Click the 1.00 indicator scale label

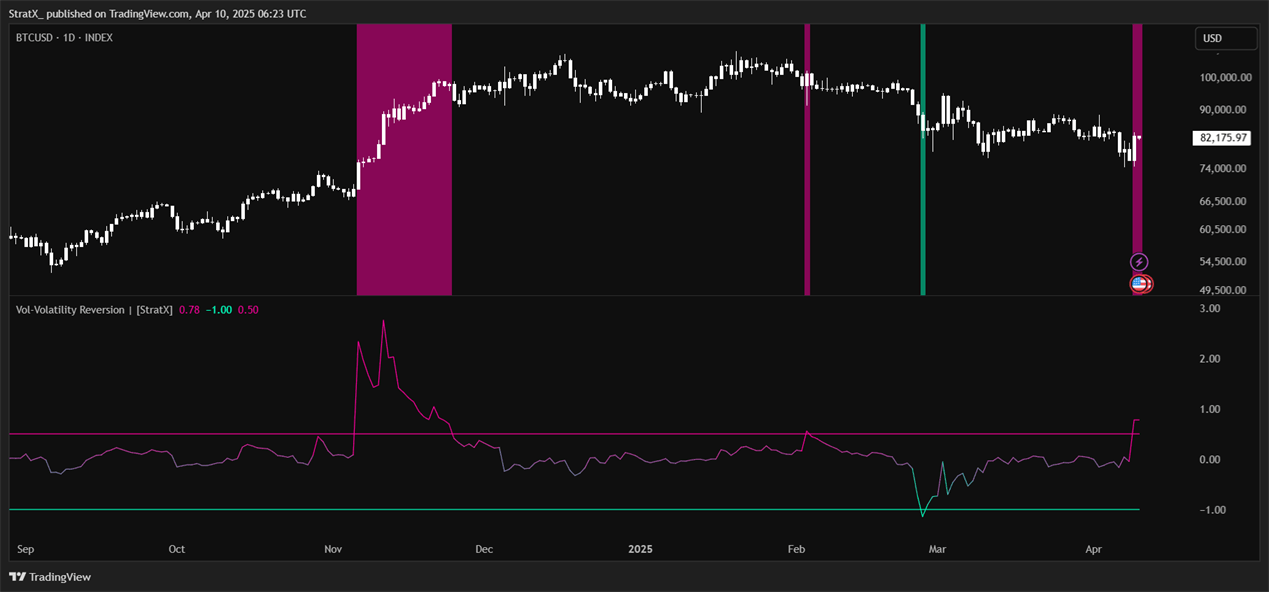[x=1208, y=409]
